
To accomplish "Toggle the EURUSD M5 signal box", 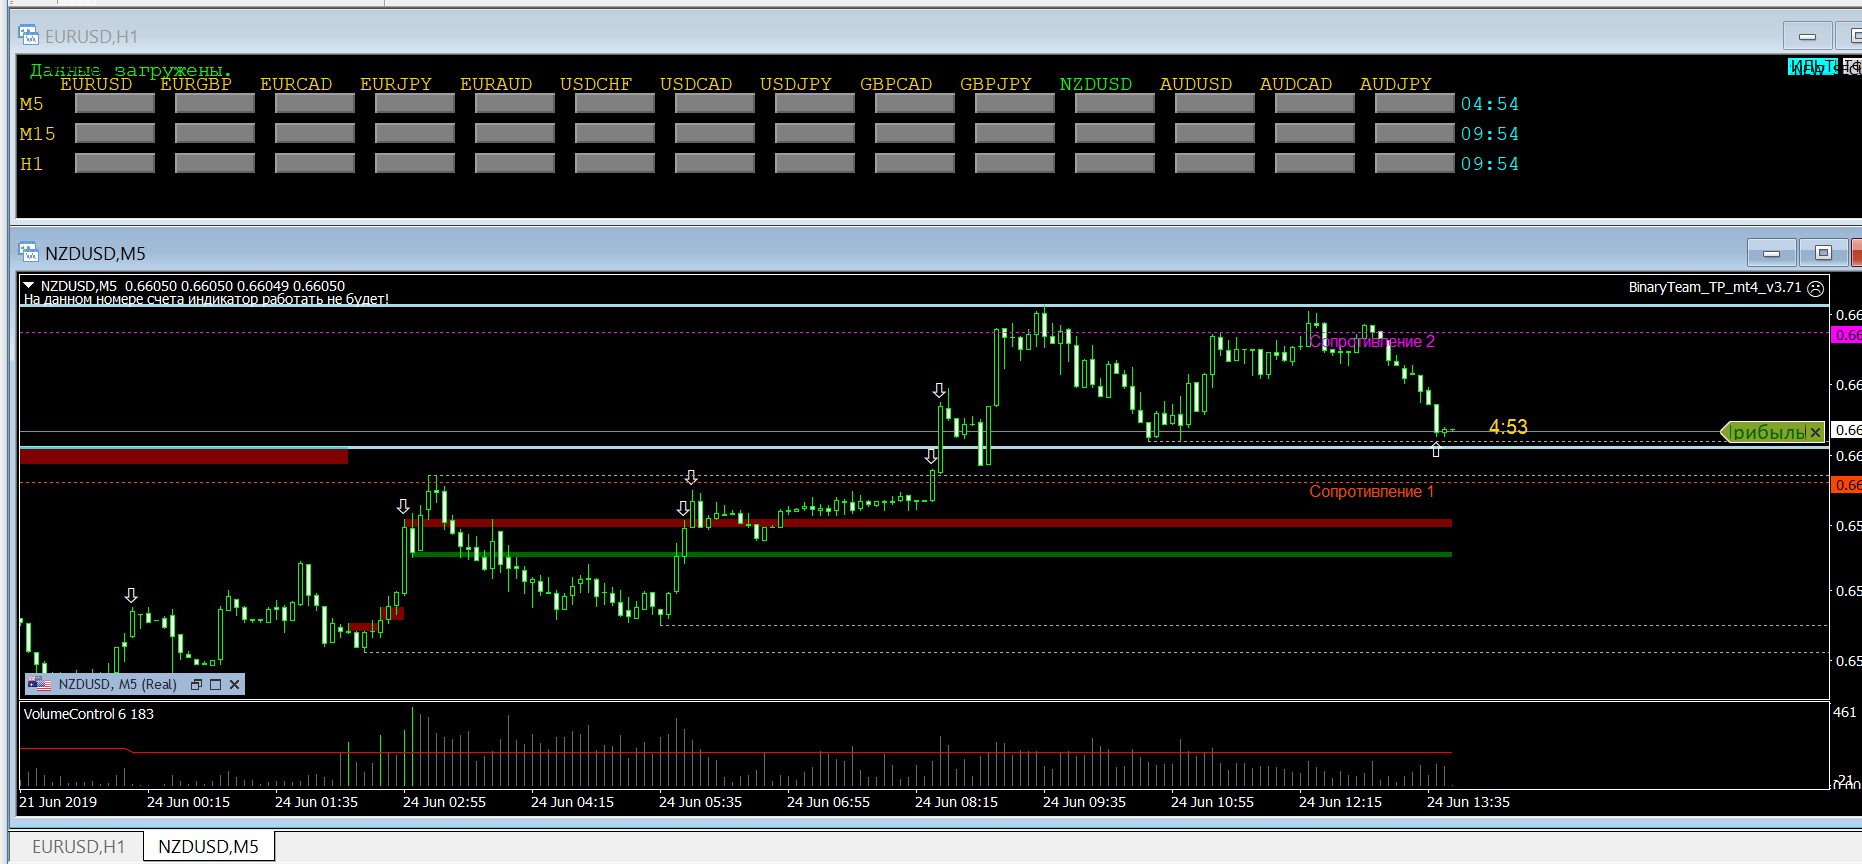I will pyautogui.click(x=115, y=104).
